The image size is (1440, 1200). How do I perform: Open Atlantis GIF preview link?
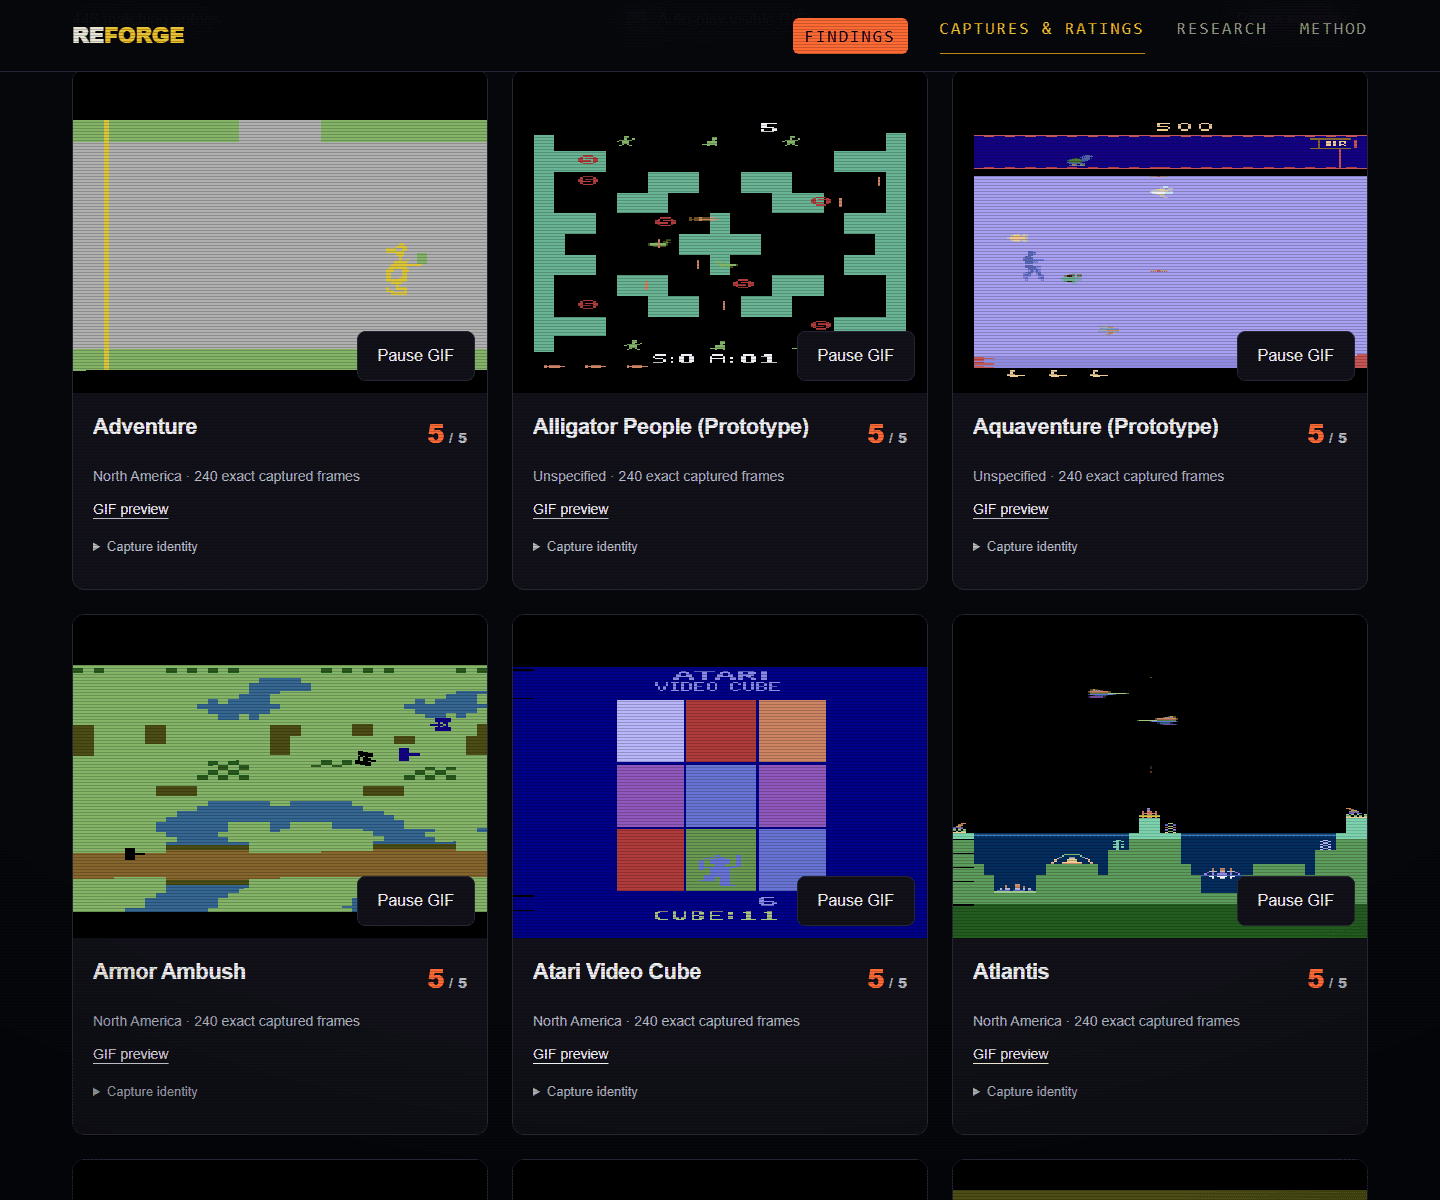coord(1011,1054)
